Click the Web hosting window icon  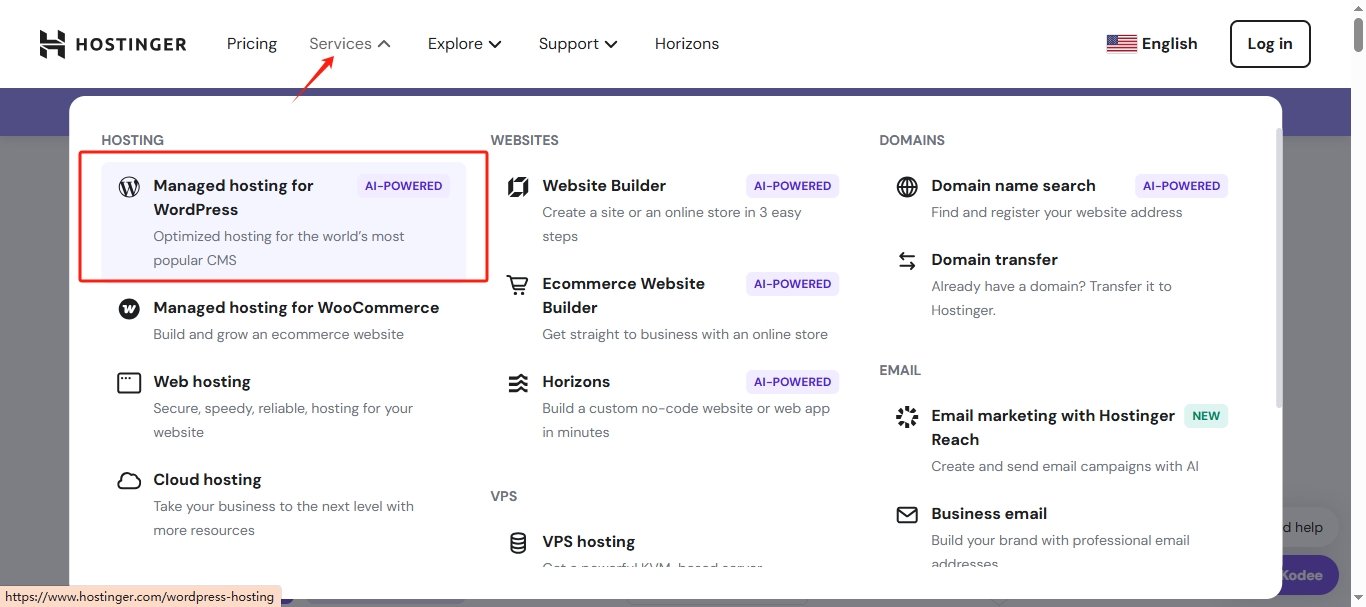[129, 382]
